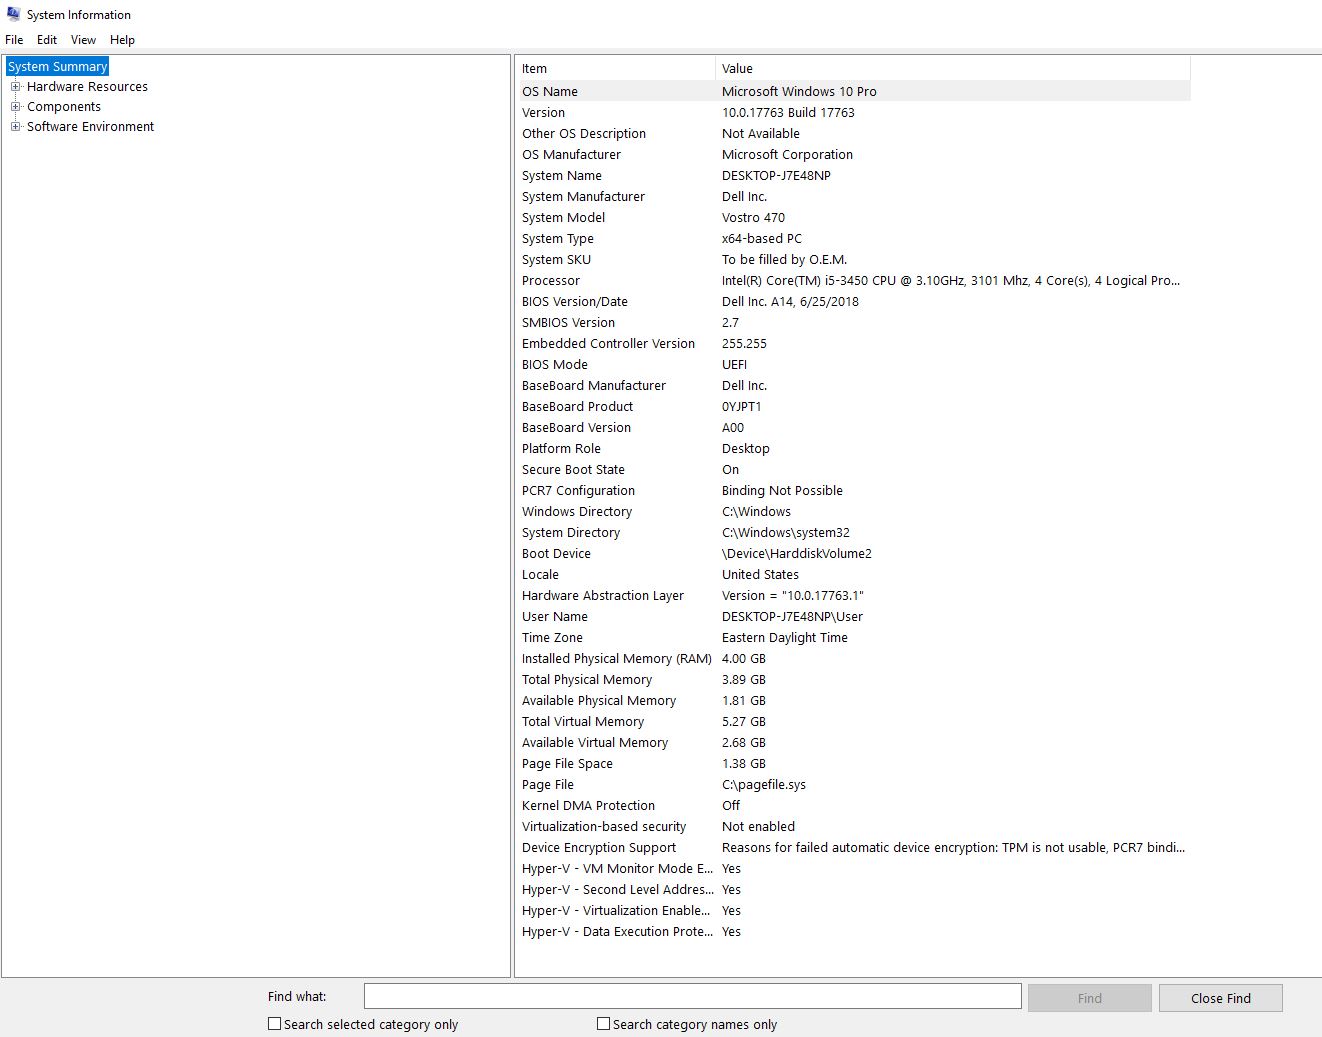Expand the Components tree node

tap(16, 107)
